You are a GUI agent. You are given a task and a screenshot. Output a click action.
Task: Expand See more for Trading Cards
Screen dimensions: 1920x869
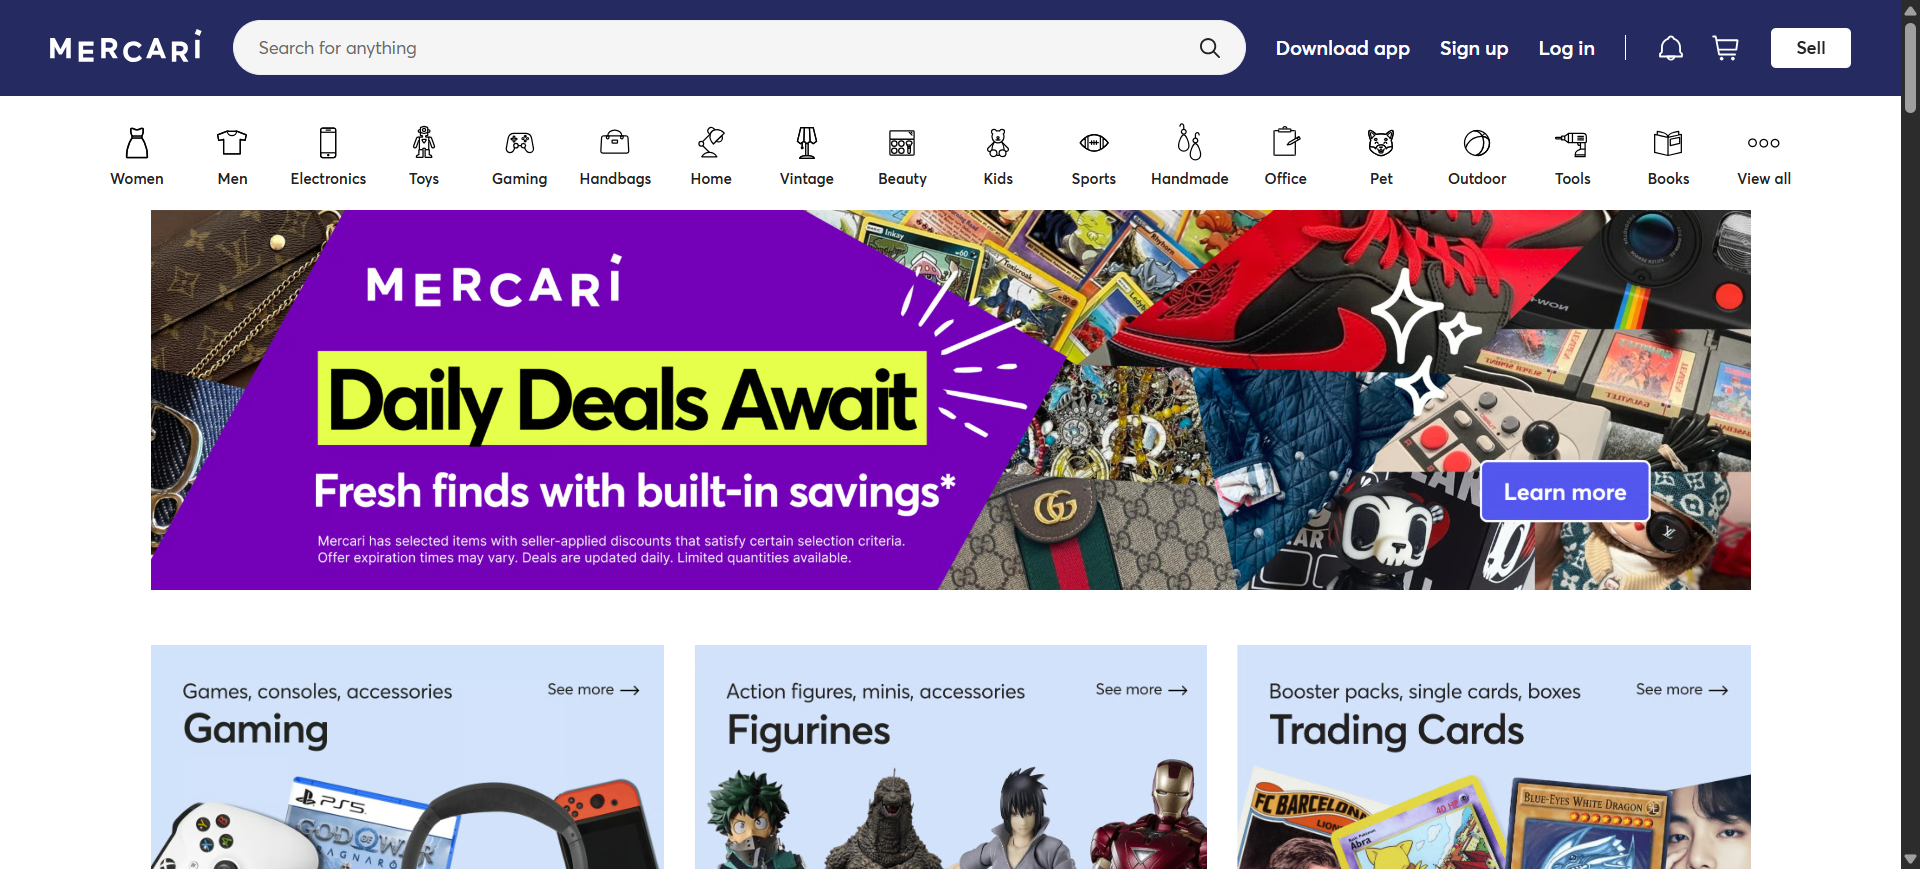(x=1682, y=690)
